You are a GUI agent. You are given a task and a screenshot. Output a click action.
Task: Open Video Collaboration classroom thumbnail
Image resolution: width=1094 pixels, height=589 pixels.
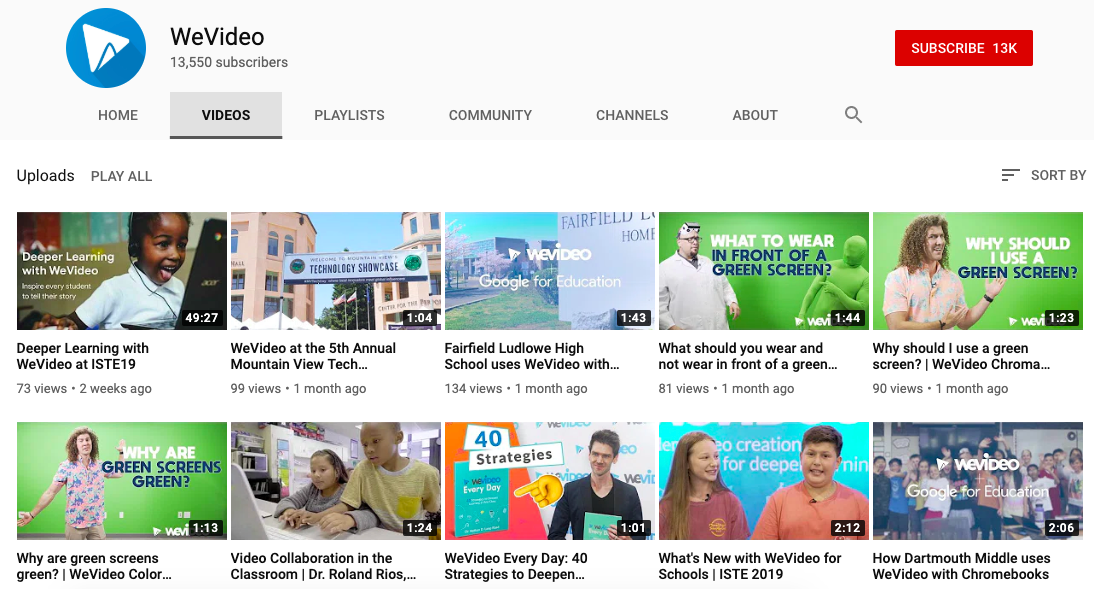(336, 481)
